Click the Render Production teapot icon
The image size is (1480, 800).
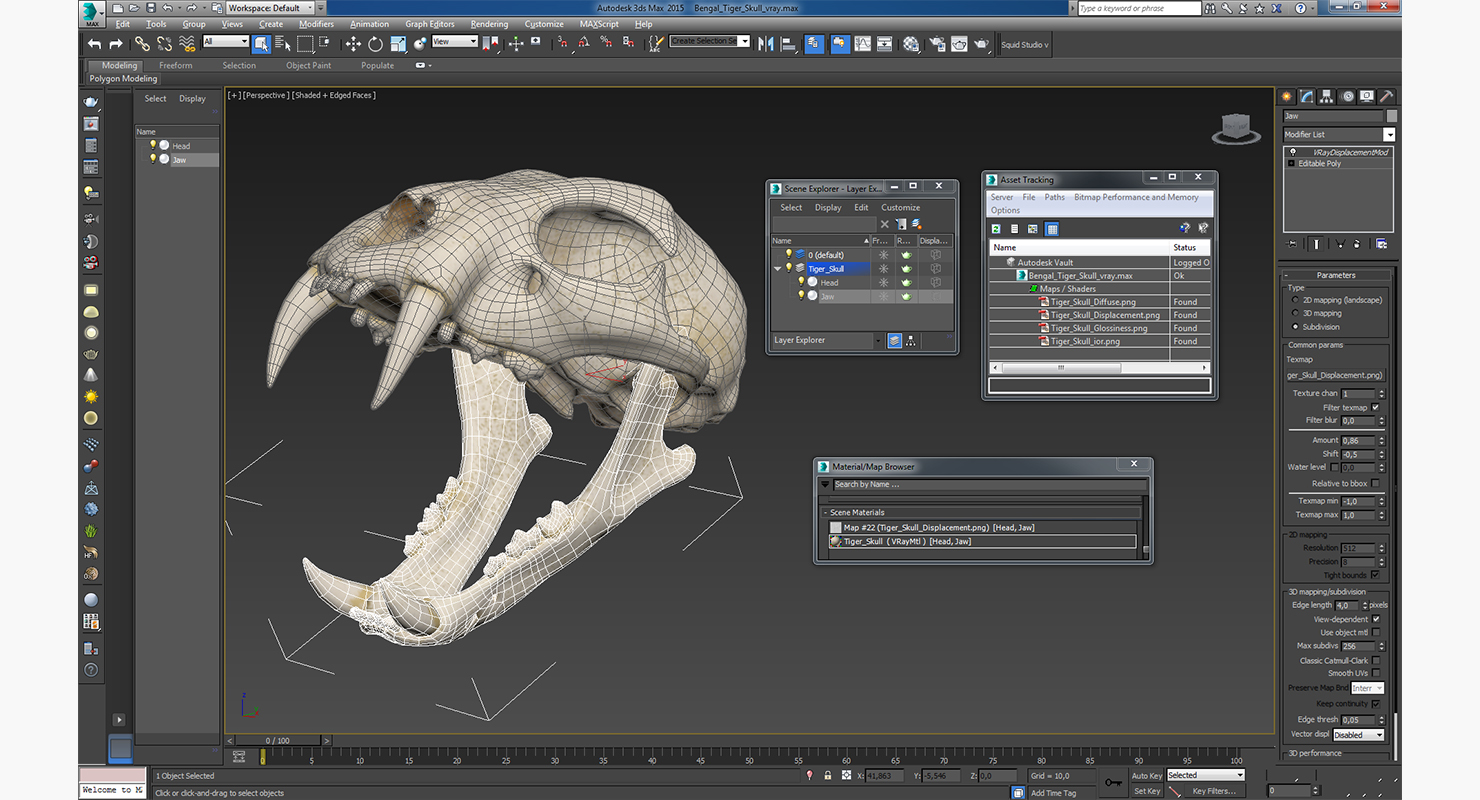pos(982,44)
